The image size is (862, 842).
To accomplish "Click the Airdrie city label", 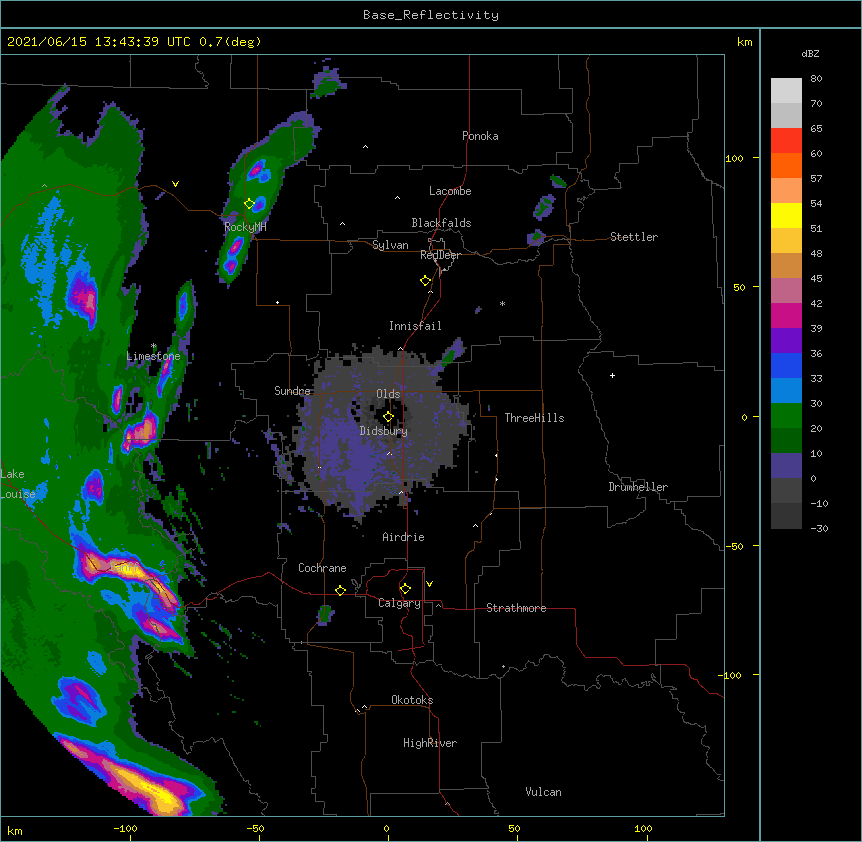I will coord(403,537).
